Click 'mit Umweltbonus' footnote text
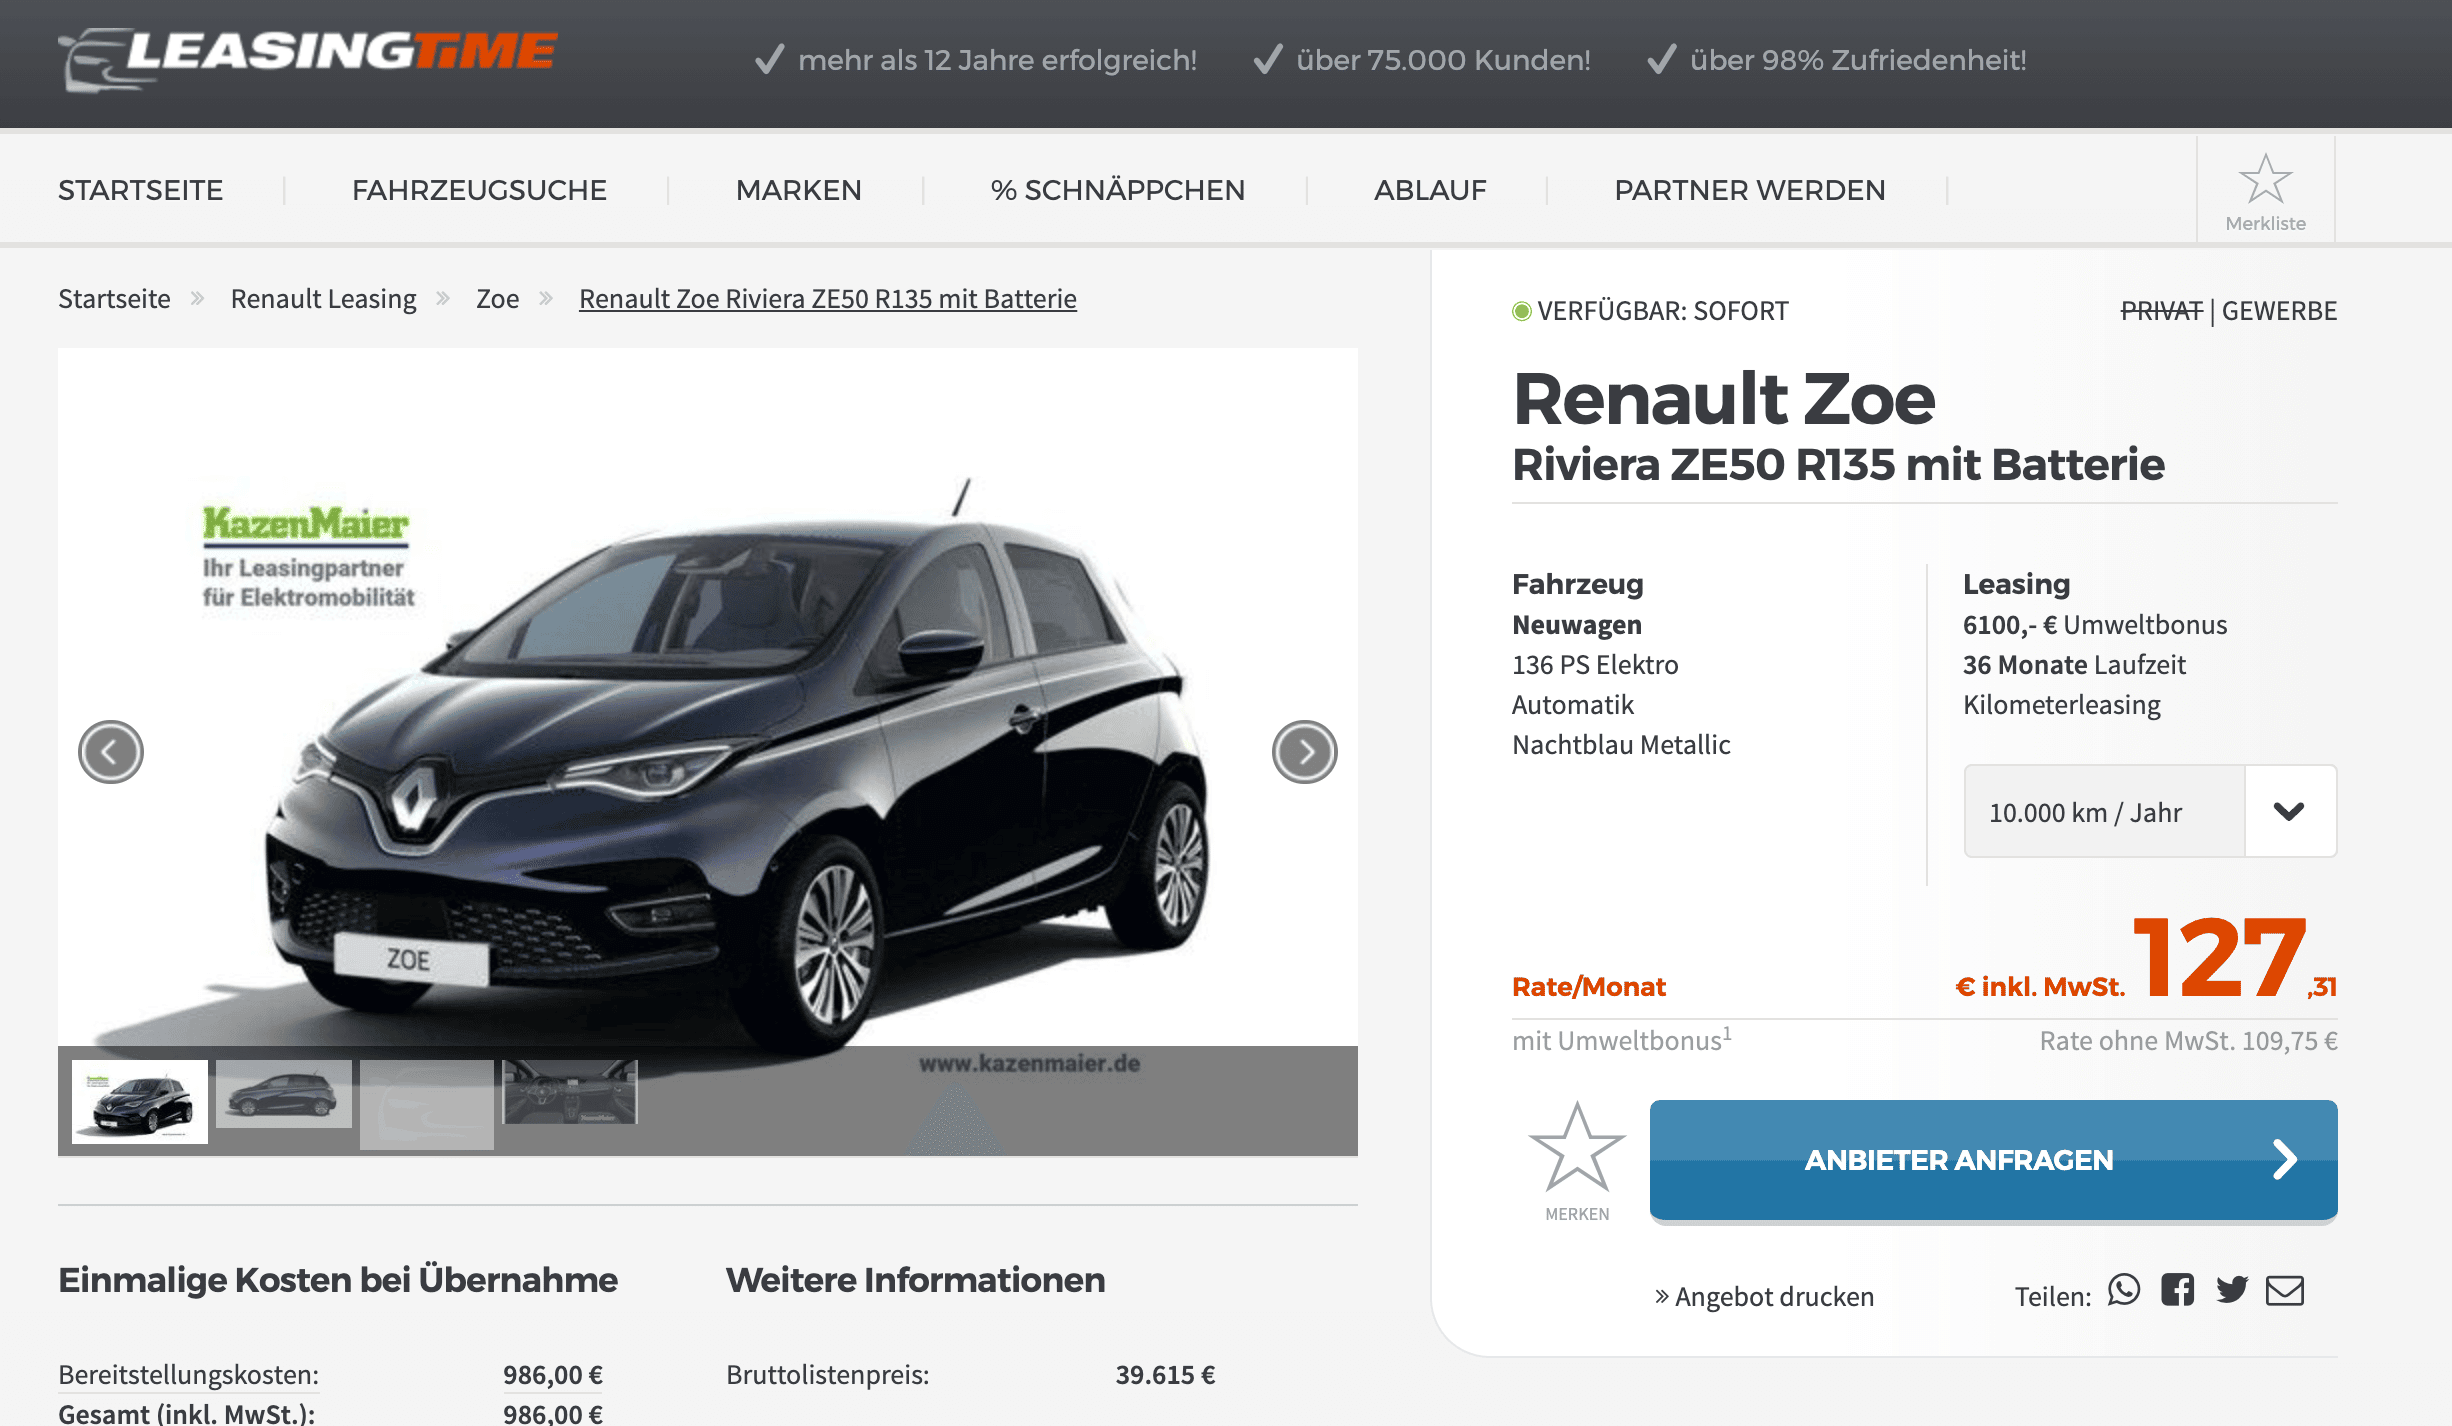The image size is (2452, 1426). pyautogui.click(x=1621, y=1040)
